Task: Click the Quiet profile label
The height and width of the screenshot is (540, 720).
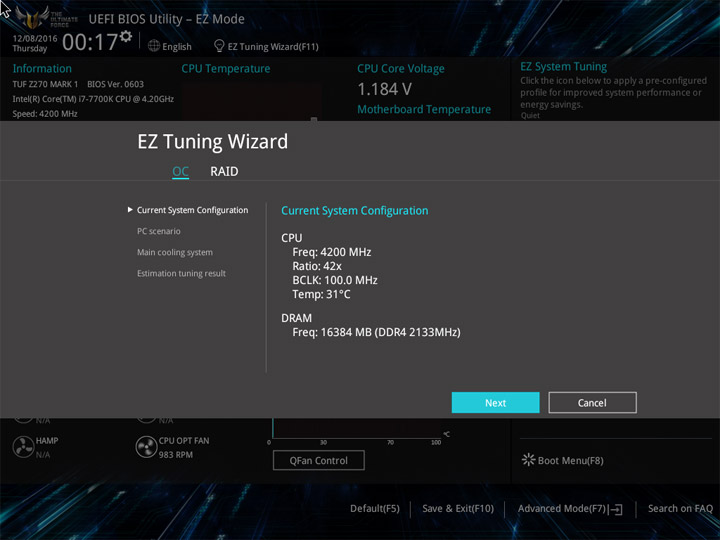Action: (530, 115)
